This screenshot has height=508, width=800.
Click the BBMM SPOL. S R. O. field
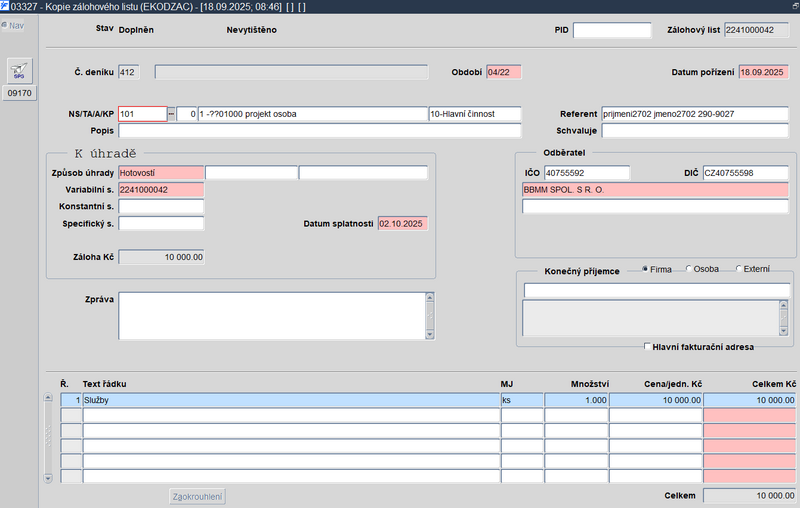pos(655,190)
